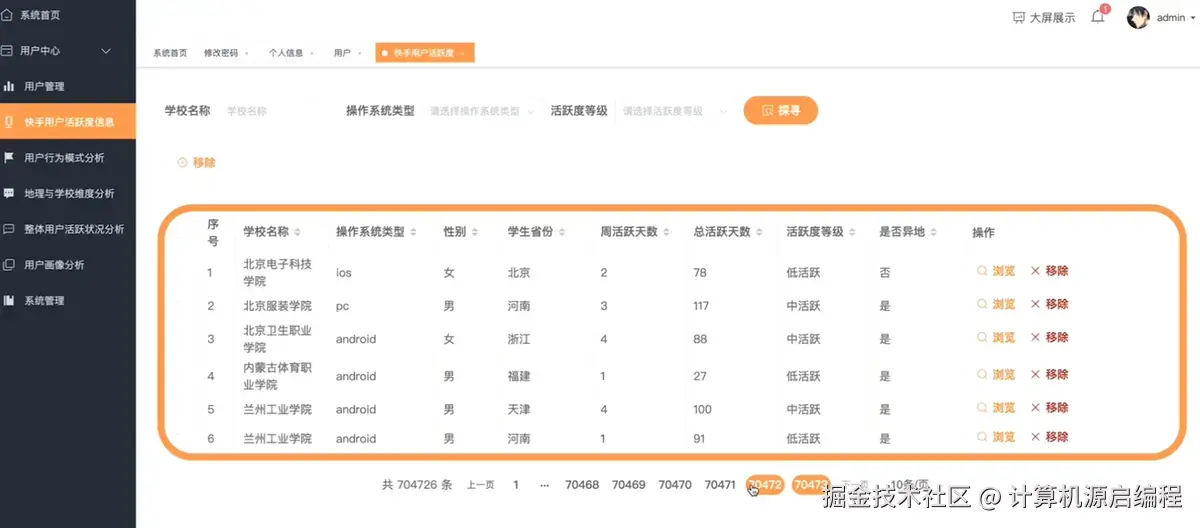Select the active 快手用户活跃度 tab

click(x=425, y=53)
